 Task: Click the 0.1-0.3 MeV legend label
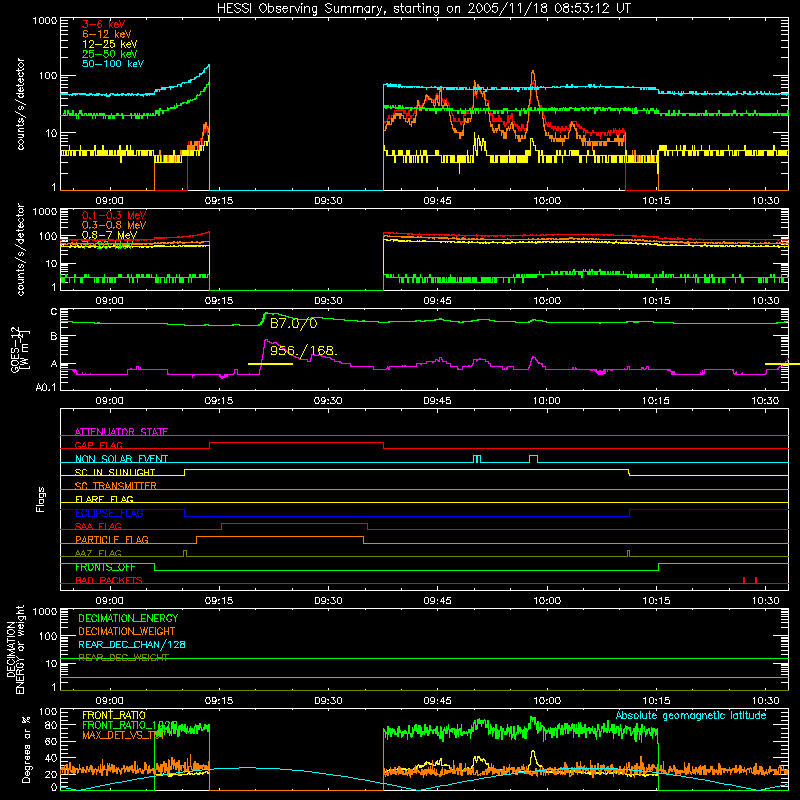(114, 215)
